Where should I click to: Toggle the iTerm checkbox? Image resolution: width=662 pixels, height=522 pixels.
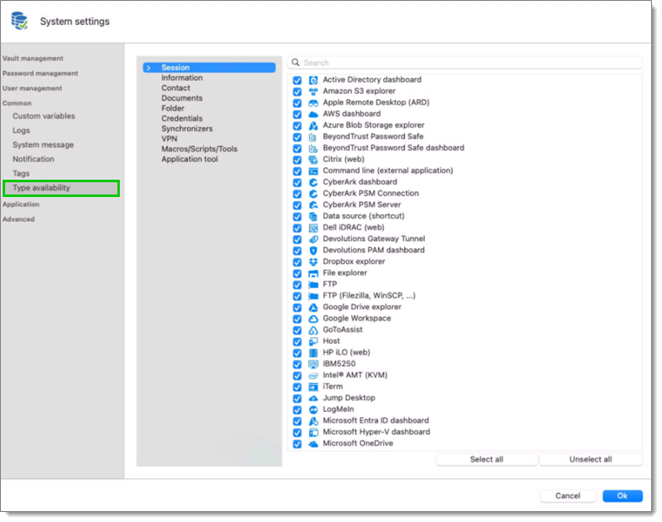pos(297,387)
